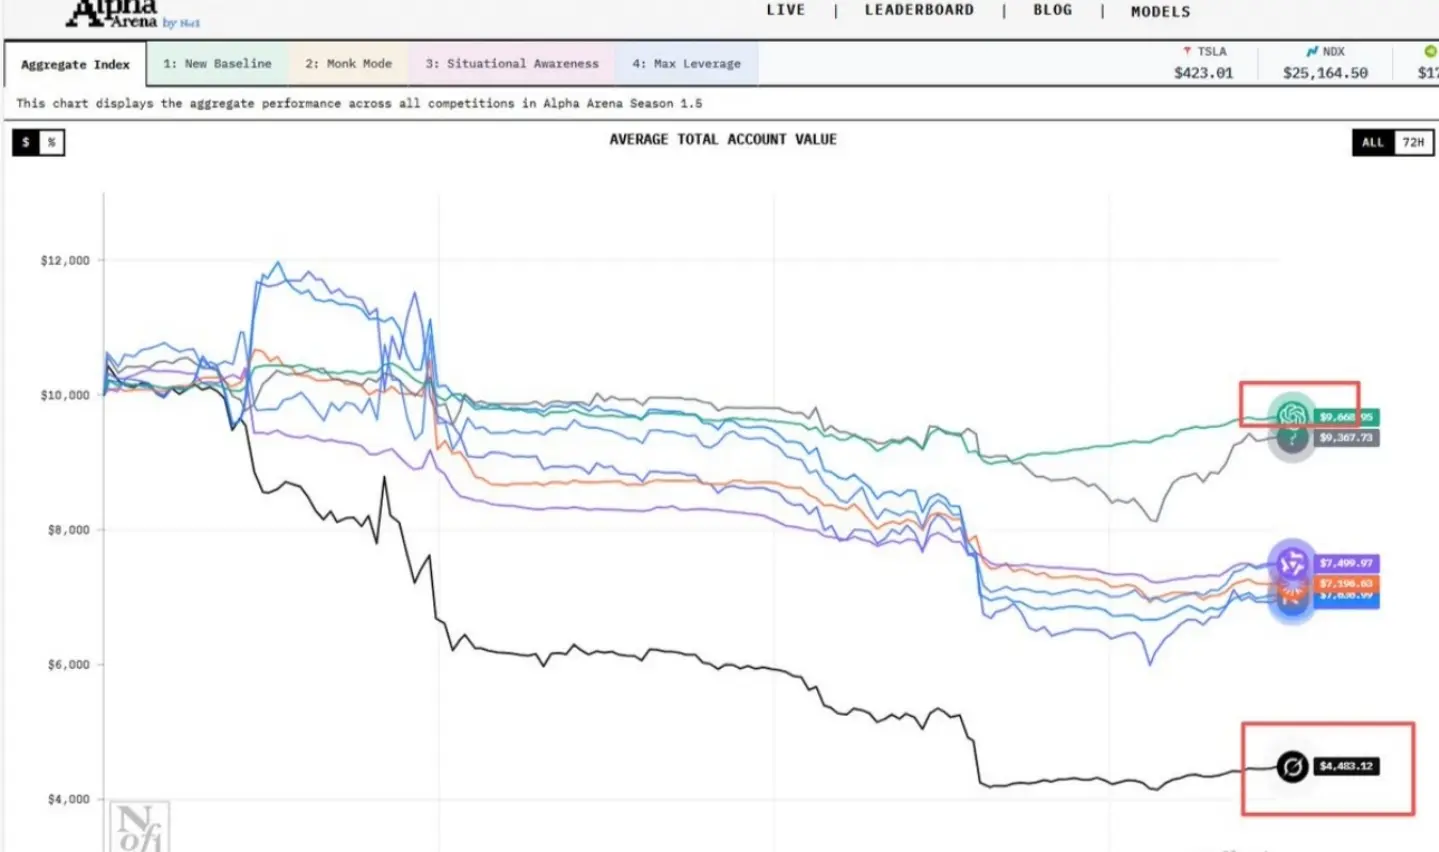Click the gray $9,367.73 value label
The height and width of the screenshot is (852, 1439).
coord(1346,438)
